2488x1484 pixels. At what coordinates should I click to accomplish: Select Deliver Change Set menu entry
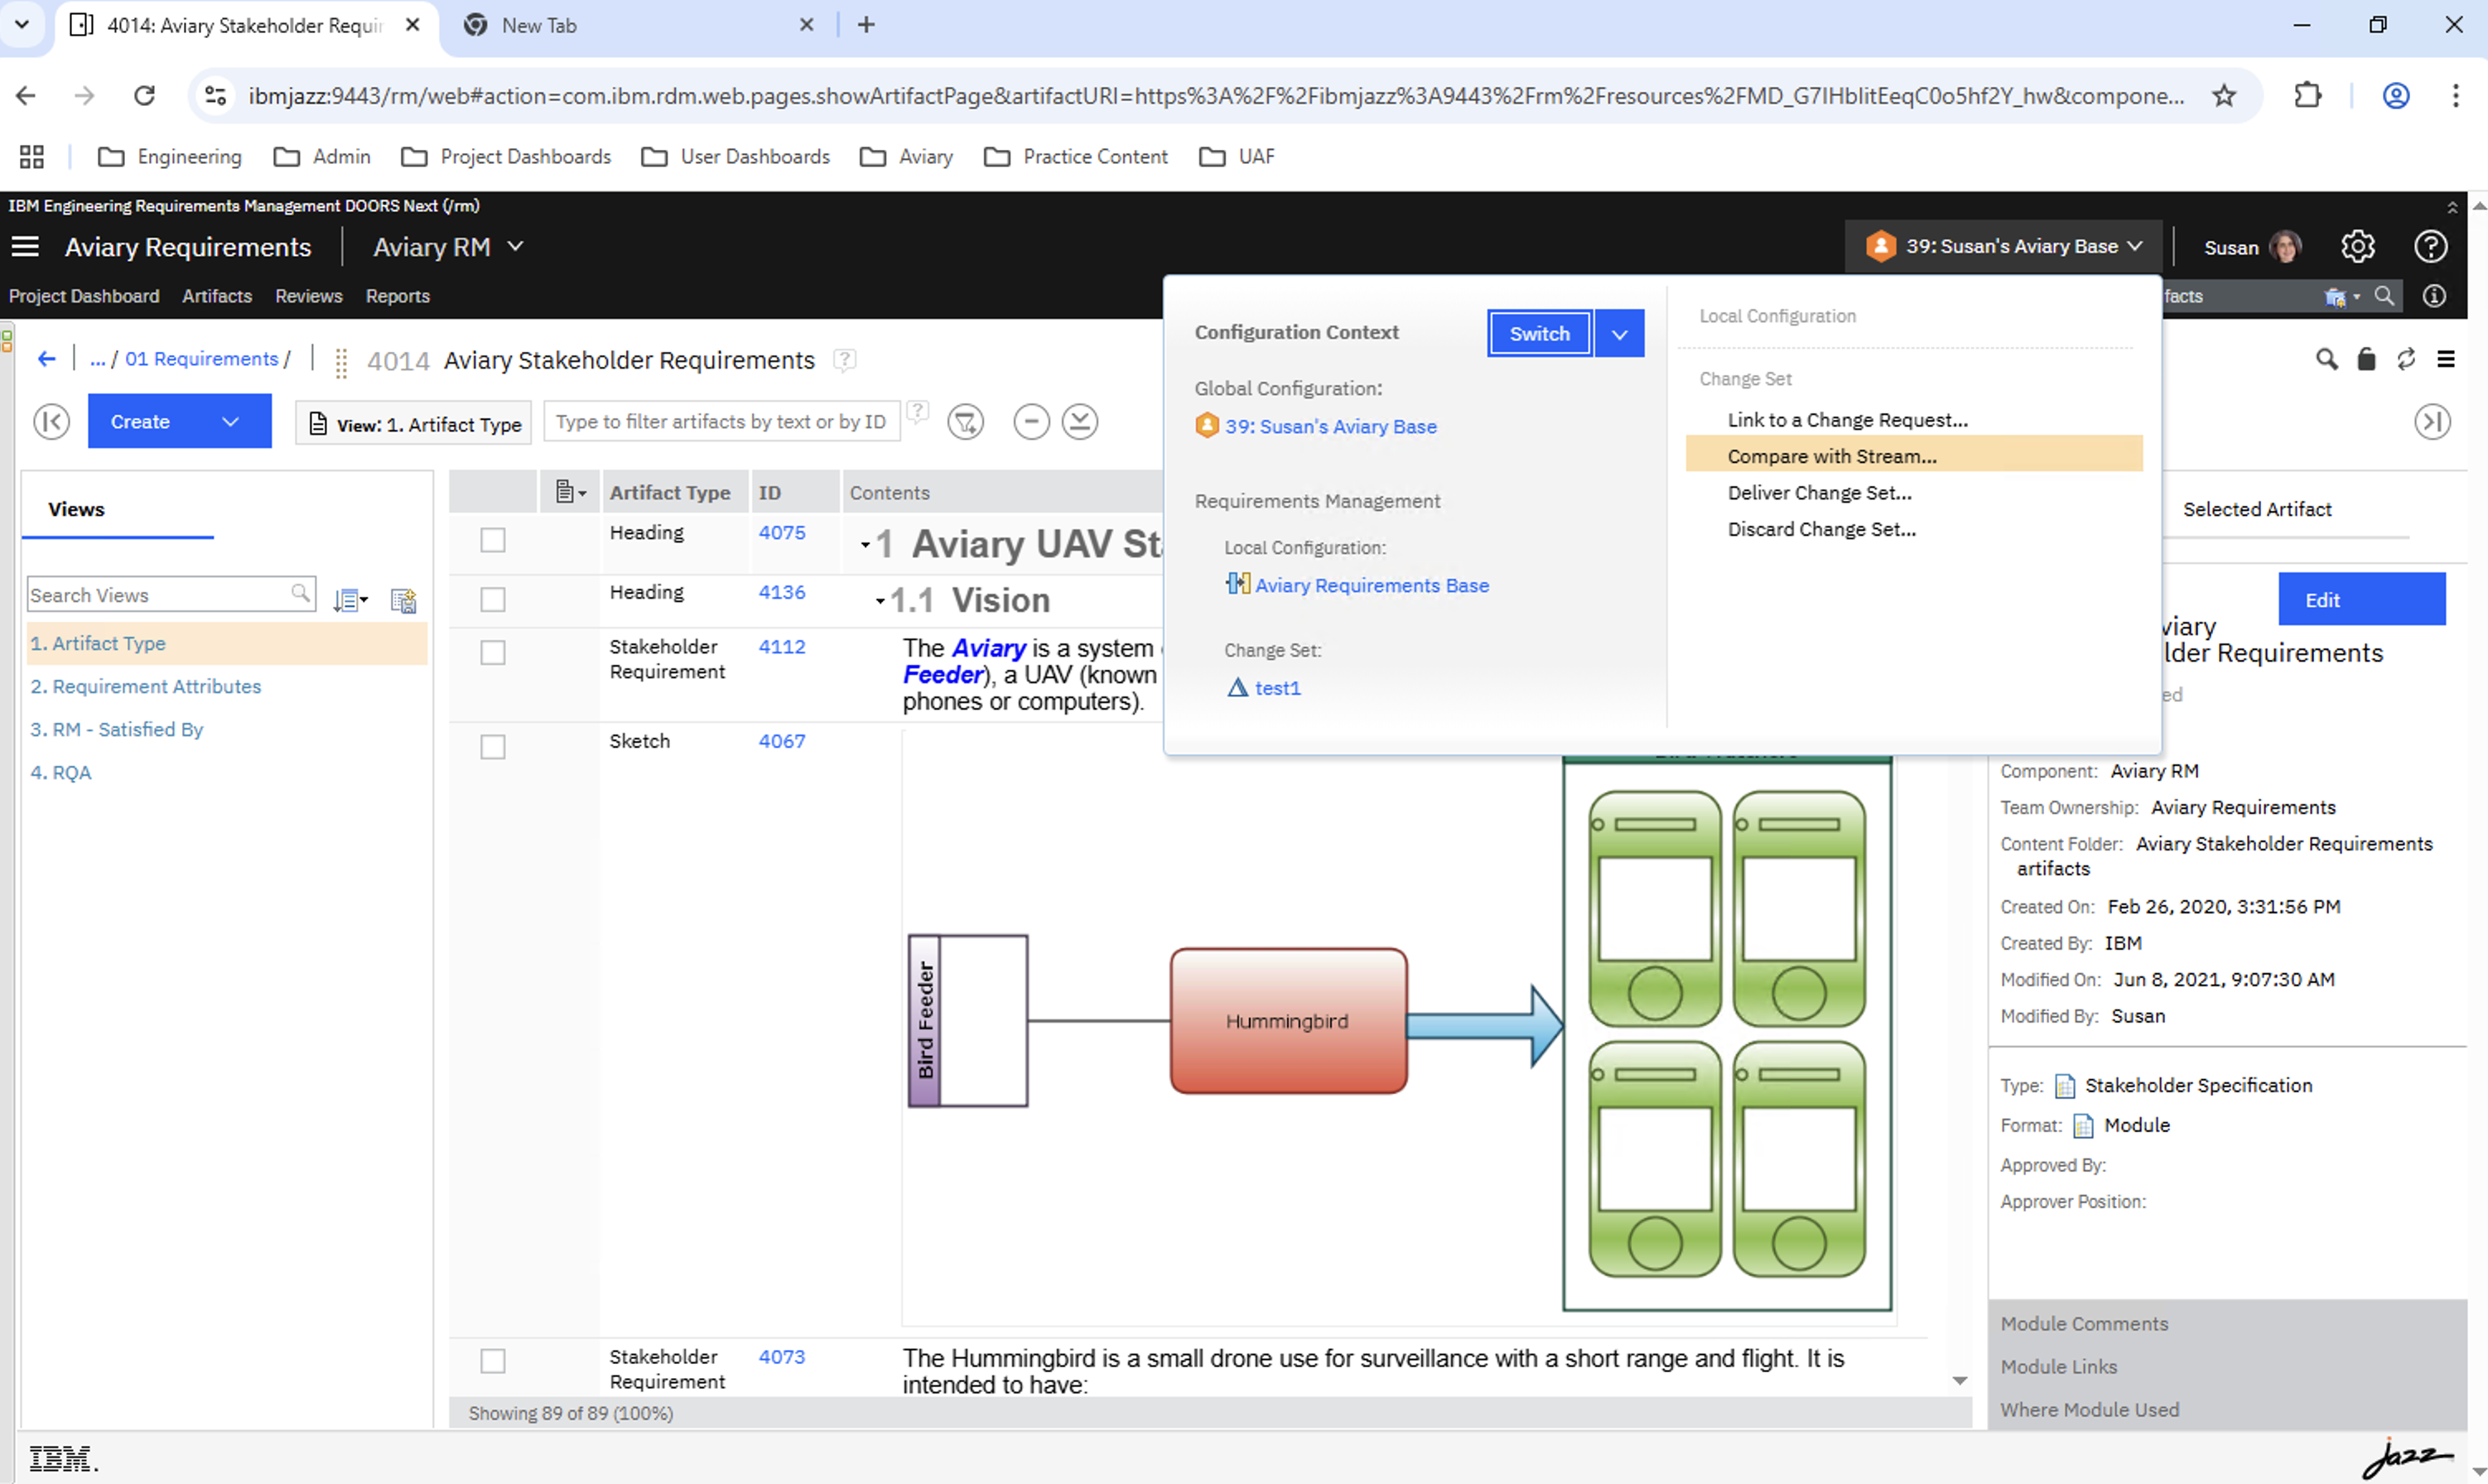click(1819, 493)
